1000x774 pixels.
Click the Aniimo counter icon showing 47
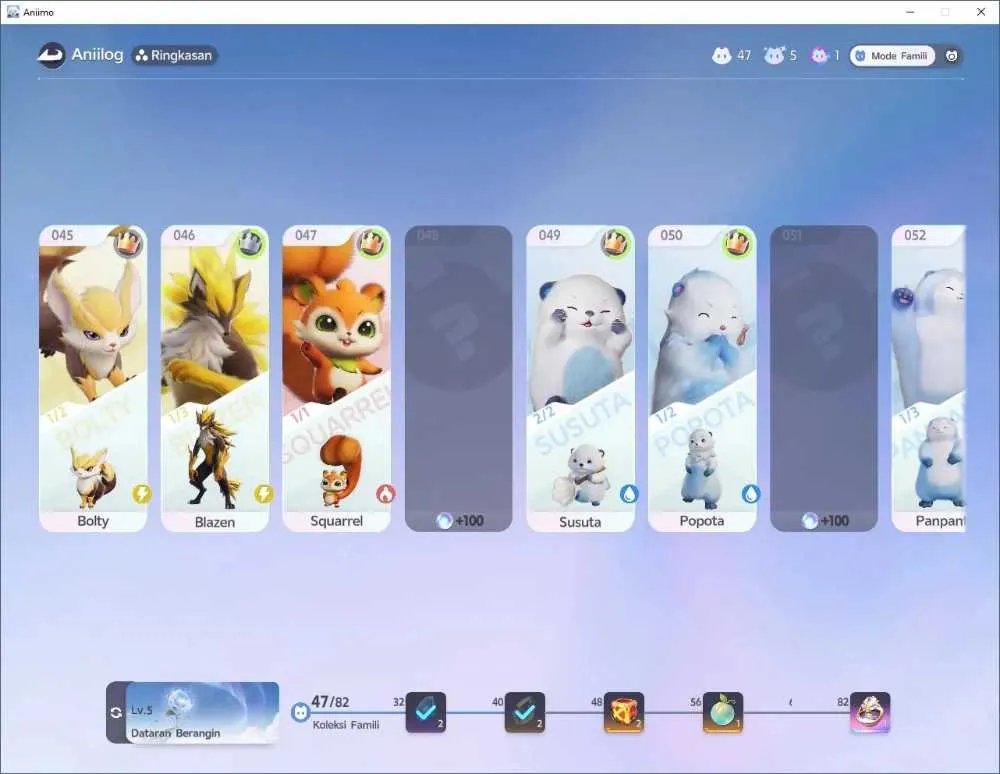[x=721, y=55]
